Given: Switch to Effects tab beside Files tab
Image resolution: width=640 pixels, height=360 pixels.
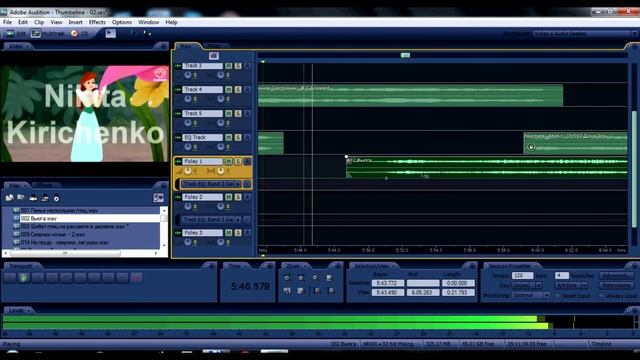Looking at the screenshot, I should click(46, 185).
